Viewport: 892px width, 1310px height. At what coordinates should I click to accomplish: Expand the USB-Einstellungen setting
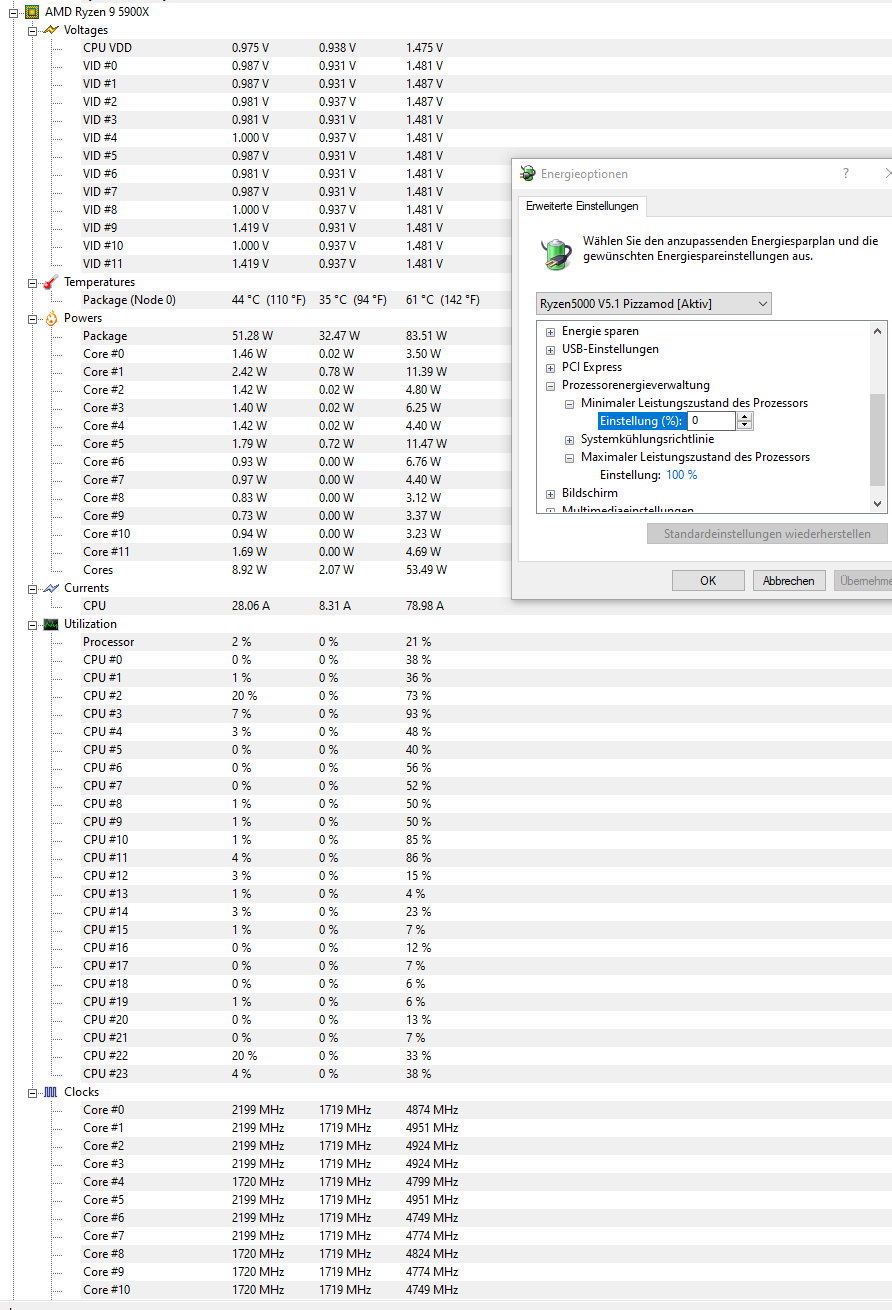(x=550, y=350)
